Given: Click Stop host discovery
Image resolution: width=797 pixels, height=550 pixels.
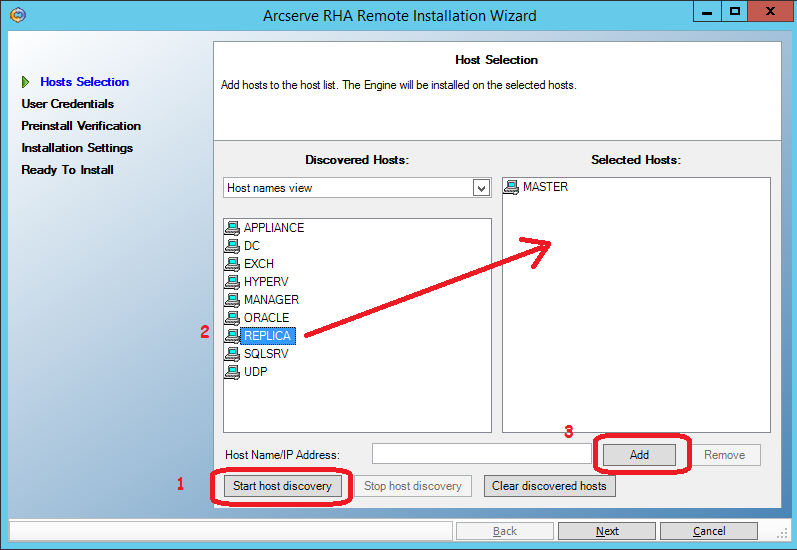Looking at the screenshot, I should click(413, 486).
